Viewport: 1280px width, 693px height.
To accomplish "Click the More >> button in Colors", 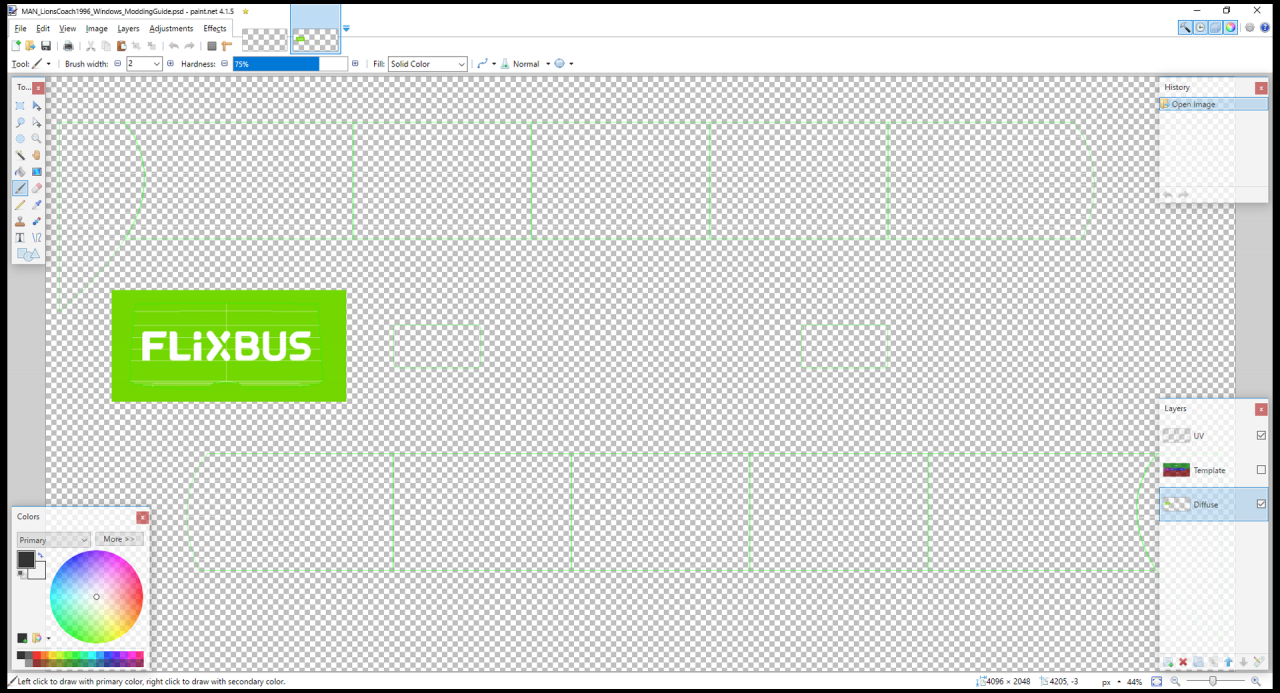I will [x=119, y=540].
